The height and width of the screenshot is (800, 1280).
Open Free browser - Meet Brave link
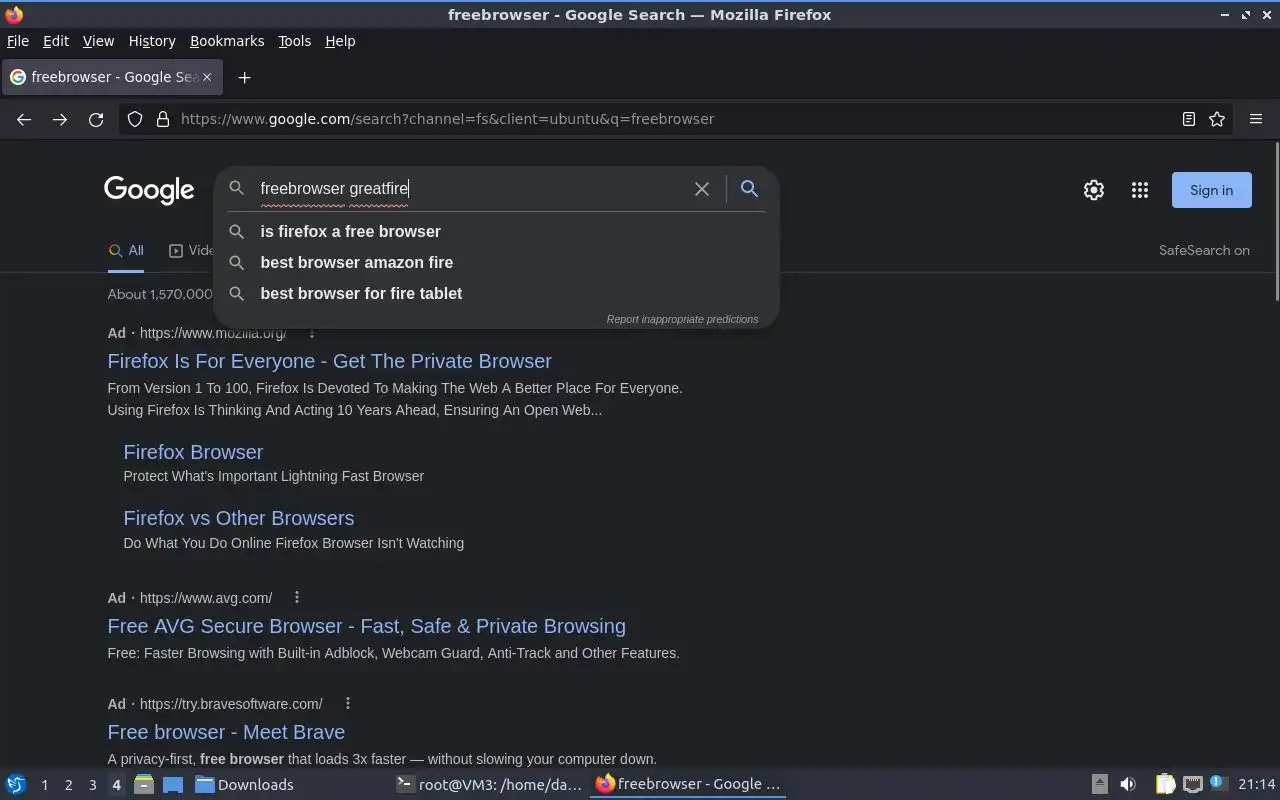pyautogui.click(x=226, y=732)
